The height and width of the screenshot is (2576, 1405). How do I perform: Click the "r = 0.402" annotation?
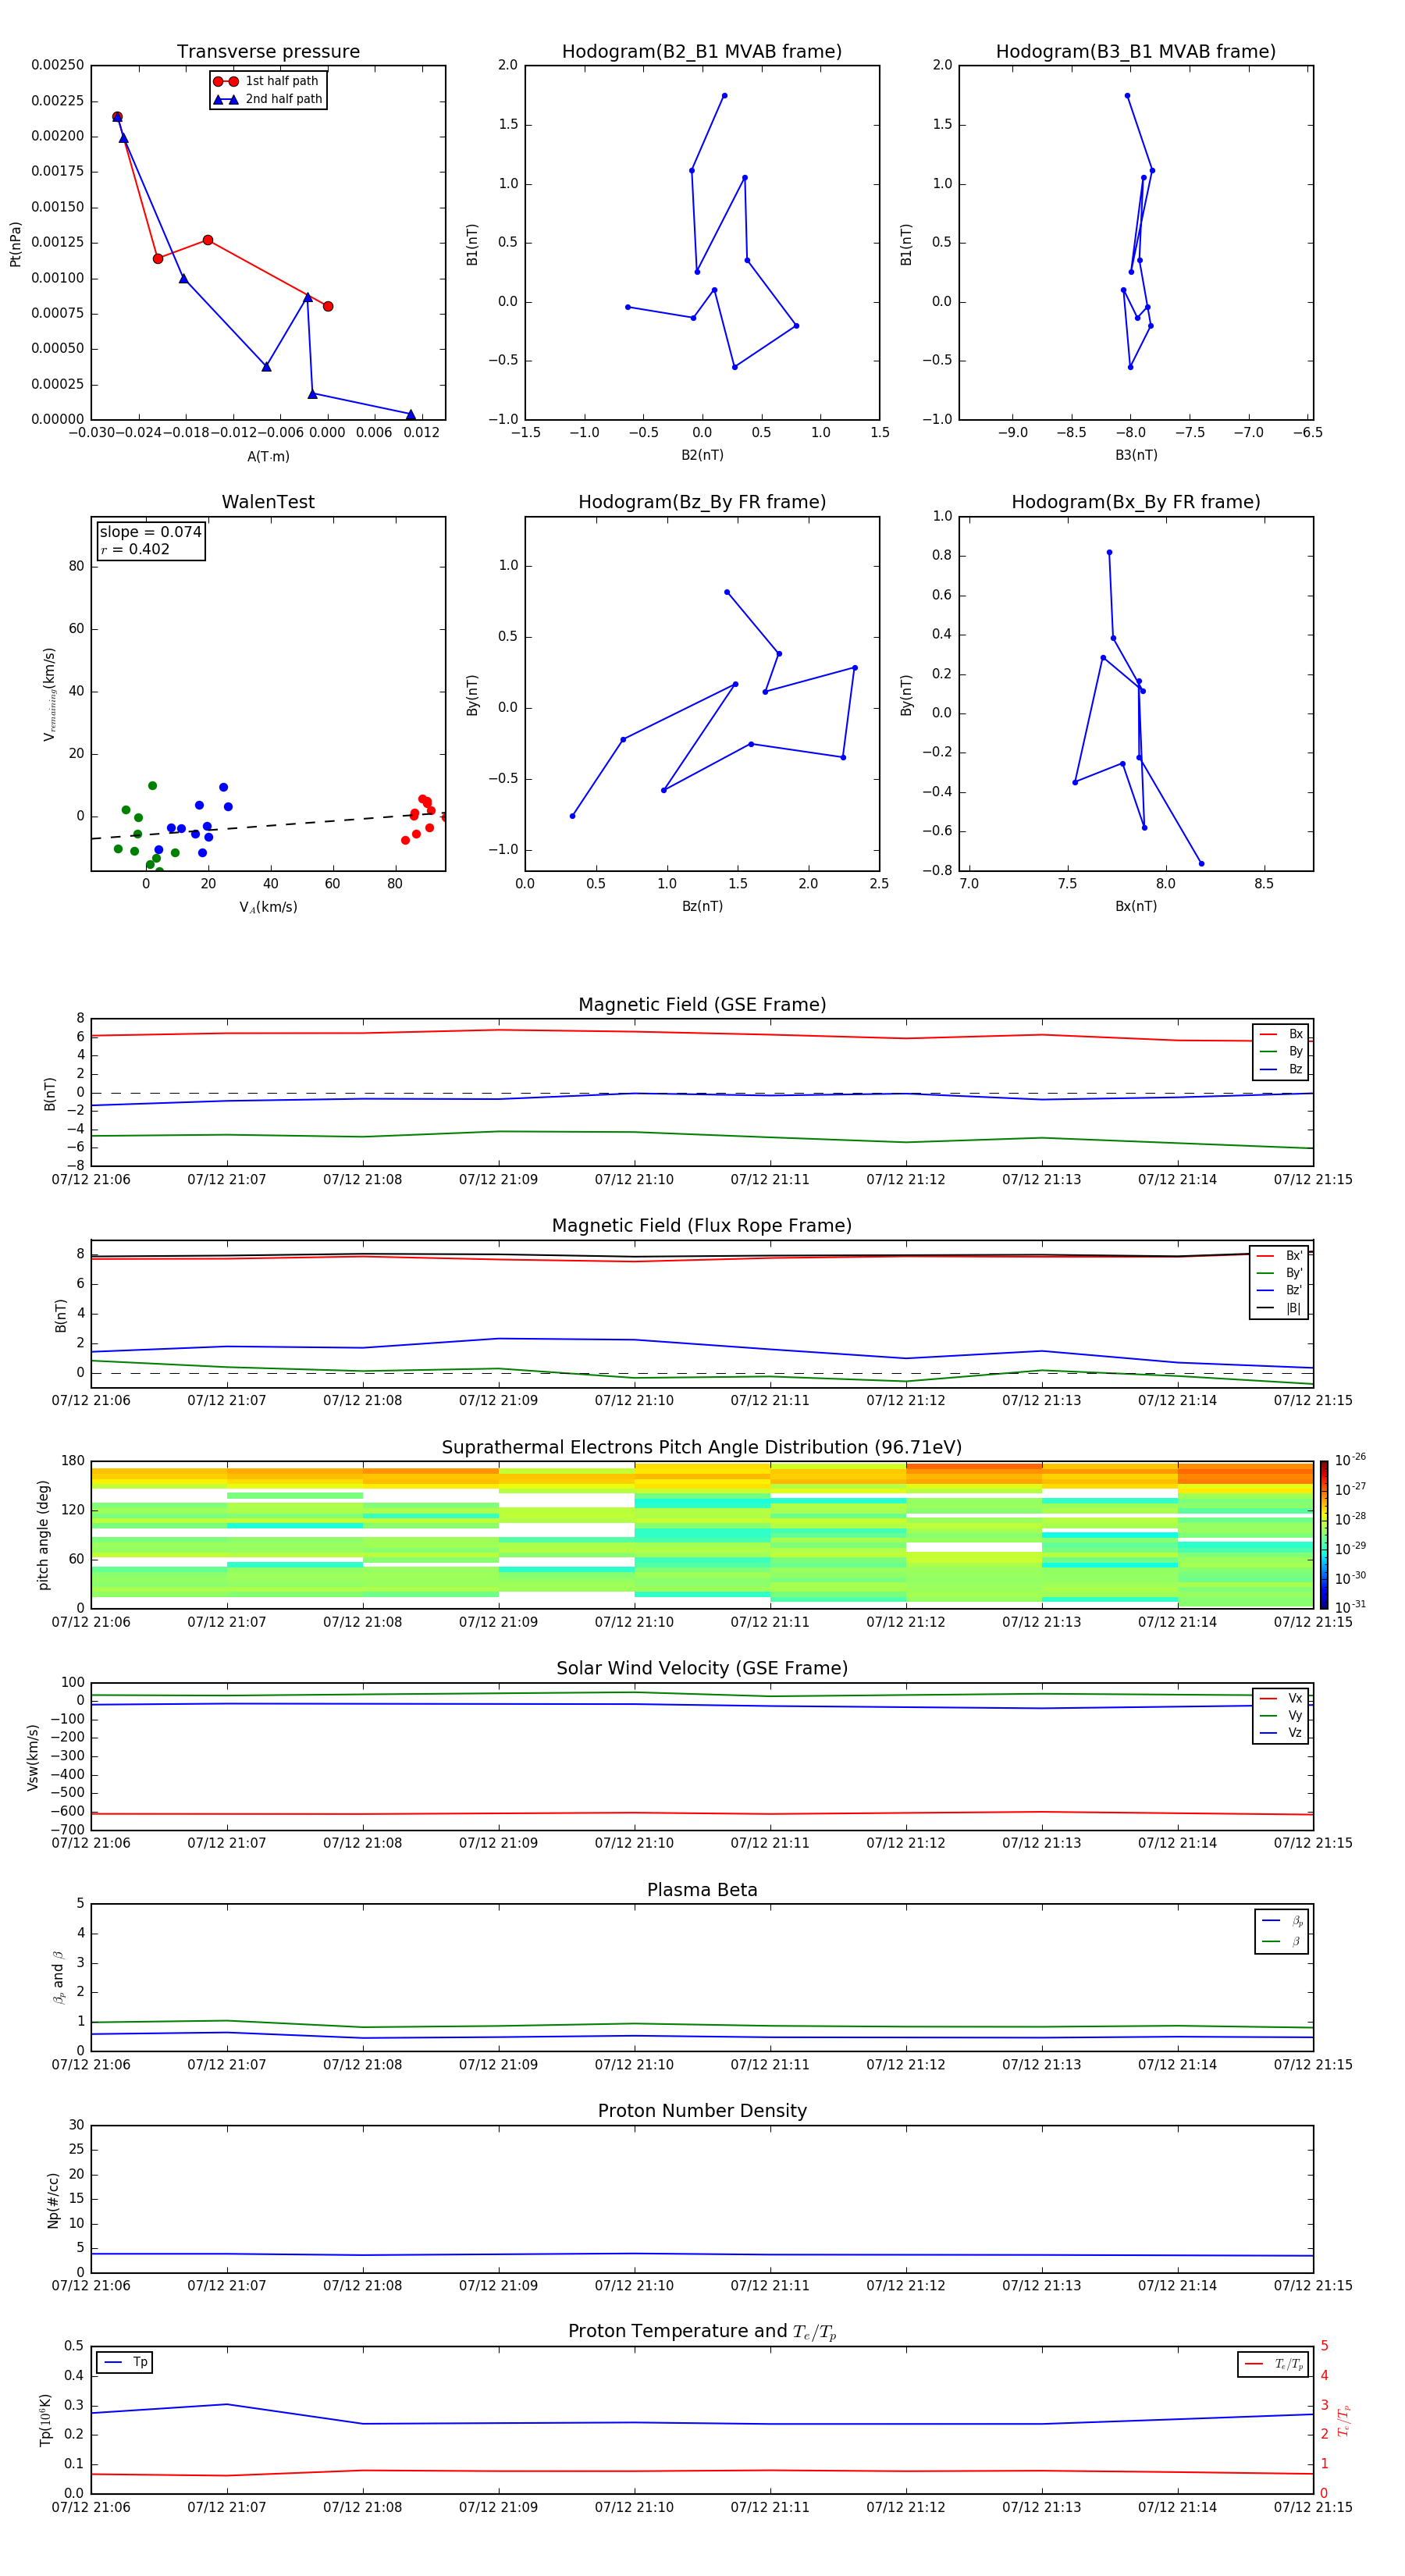pyautogui.click(x=135, y=549)
